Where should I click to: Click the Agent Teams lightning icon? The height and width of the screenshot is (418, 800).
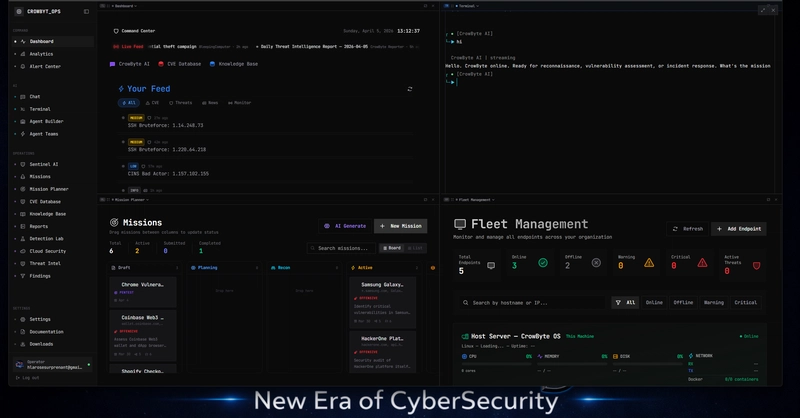point(22,134)
